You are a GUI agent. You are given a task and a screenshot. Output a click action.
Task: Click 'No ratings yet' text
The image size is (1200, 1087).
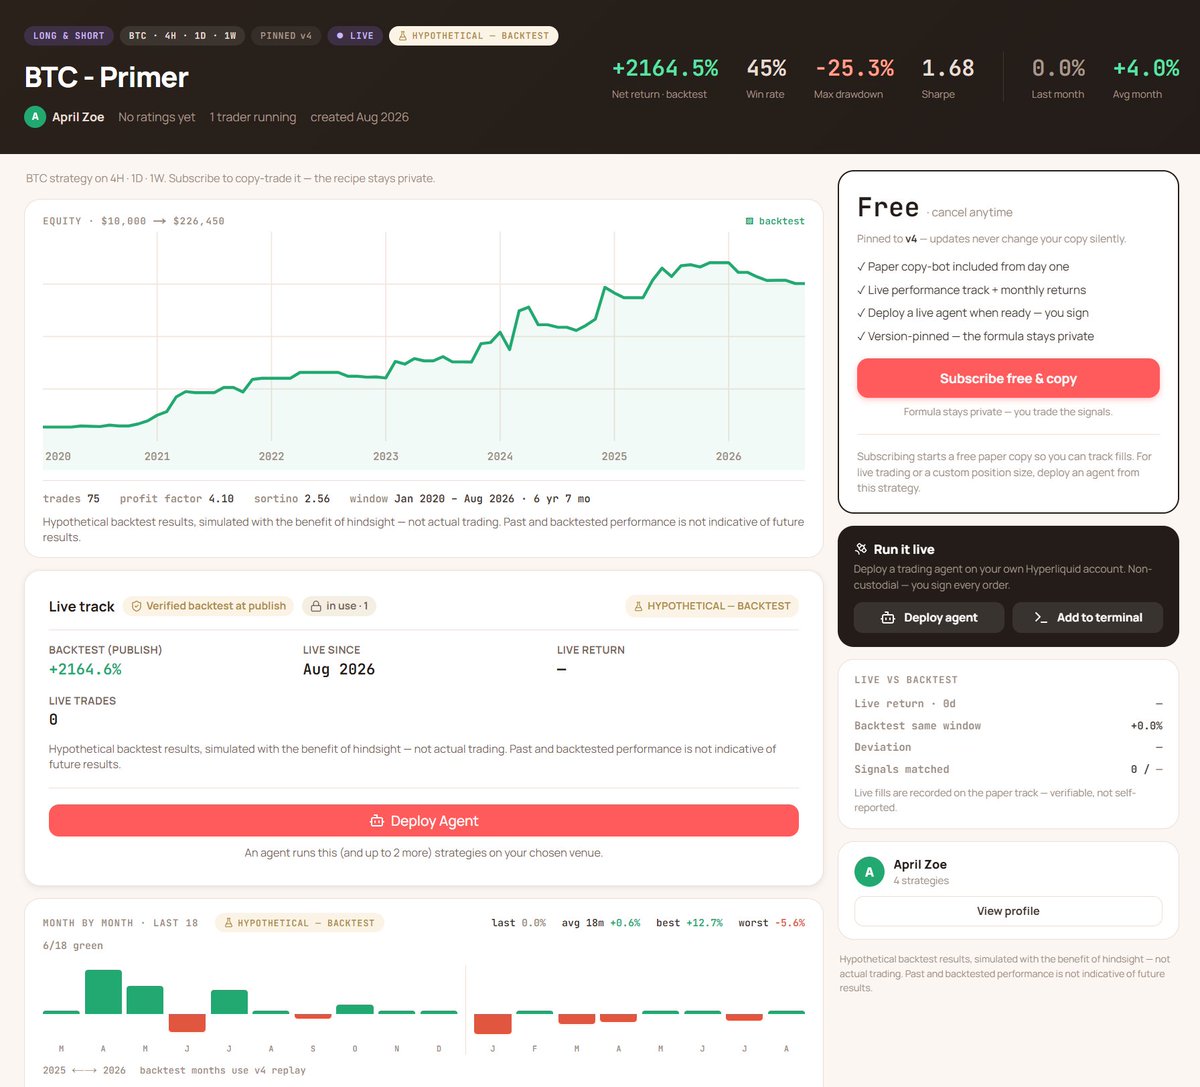157,117
